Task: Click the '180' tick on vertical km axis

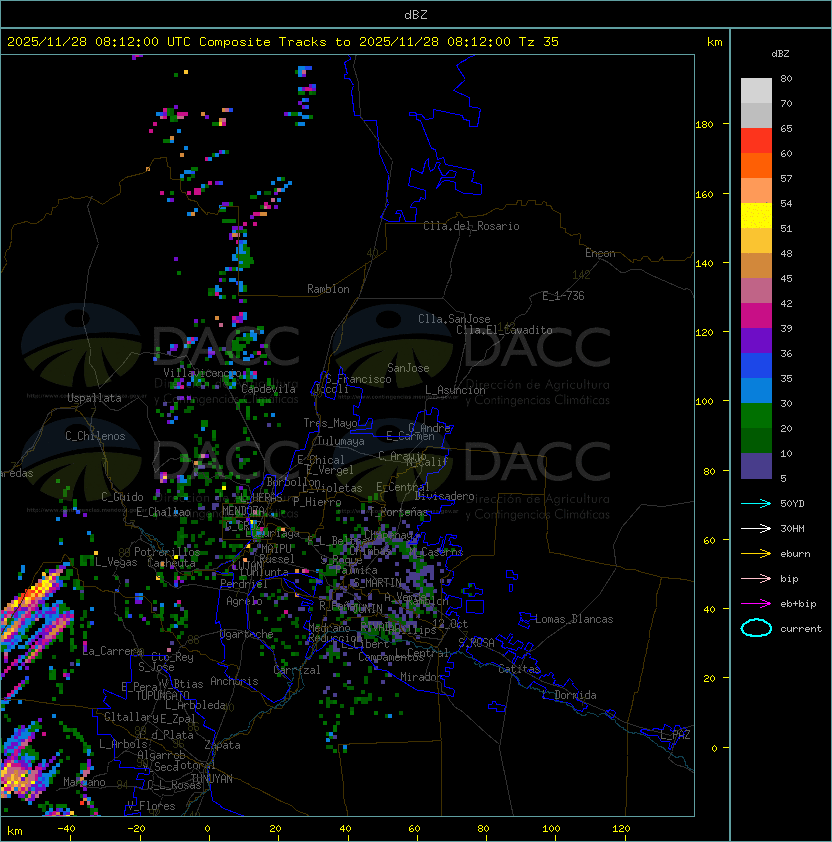Action: [704, 125]
